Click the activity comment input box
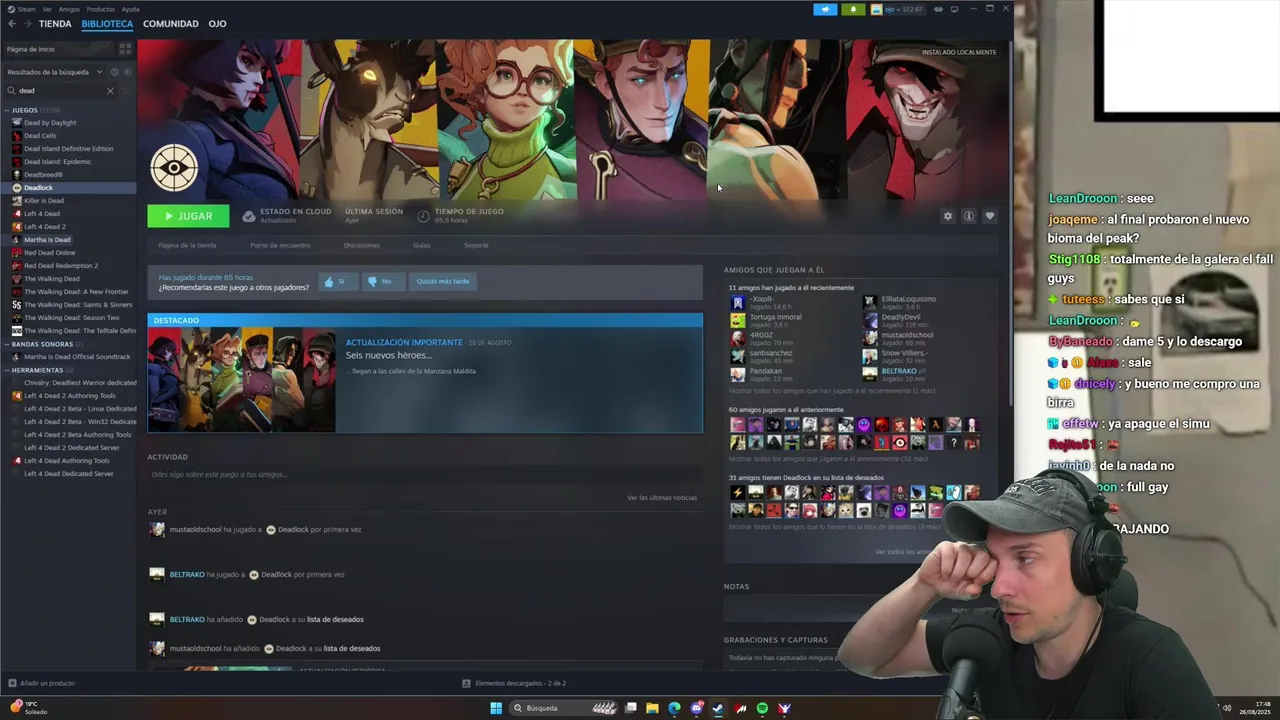The image size is (1280, 720). [x=425, y=475]
